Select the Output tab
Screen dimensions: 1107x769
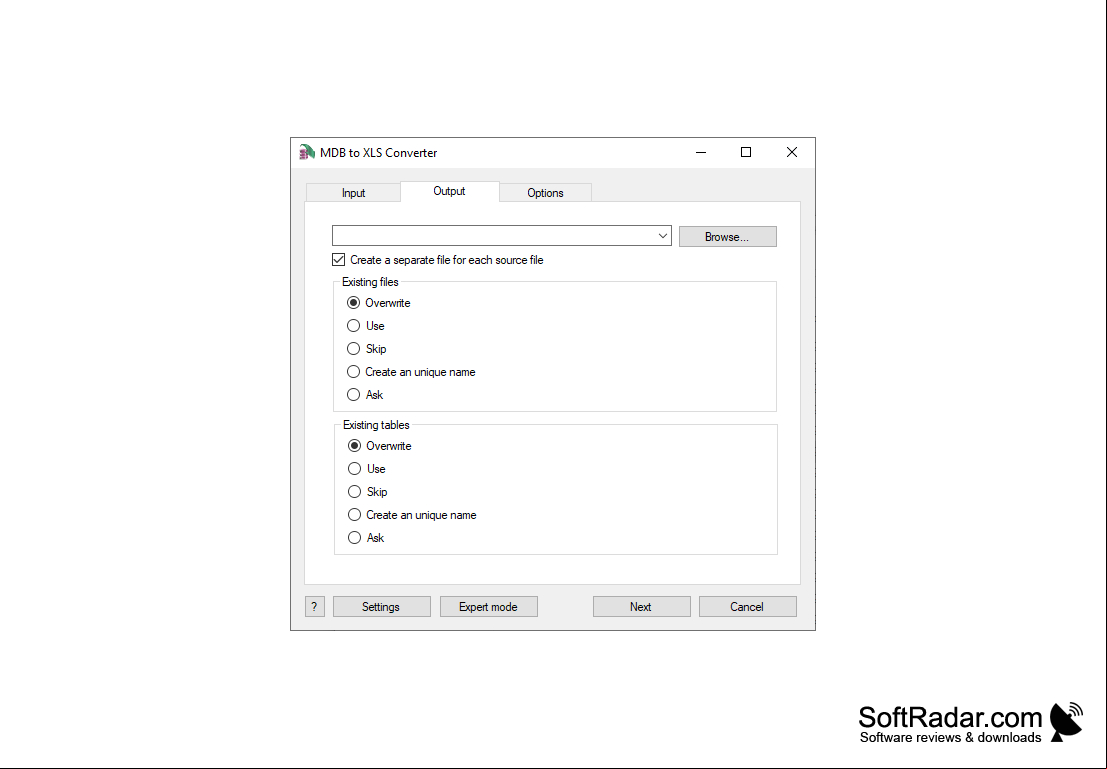[x=449, y=191]
